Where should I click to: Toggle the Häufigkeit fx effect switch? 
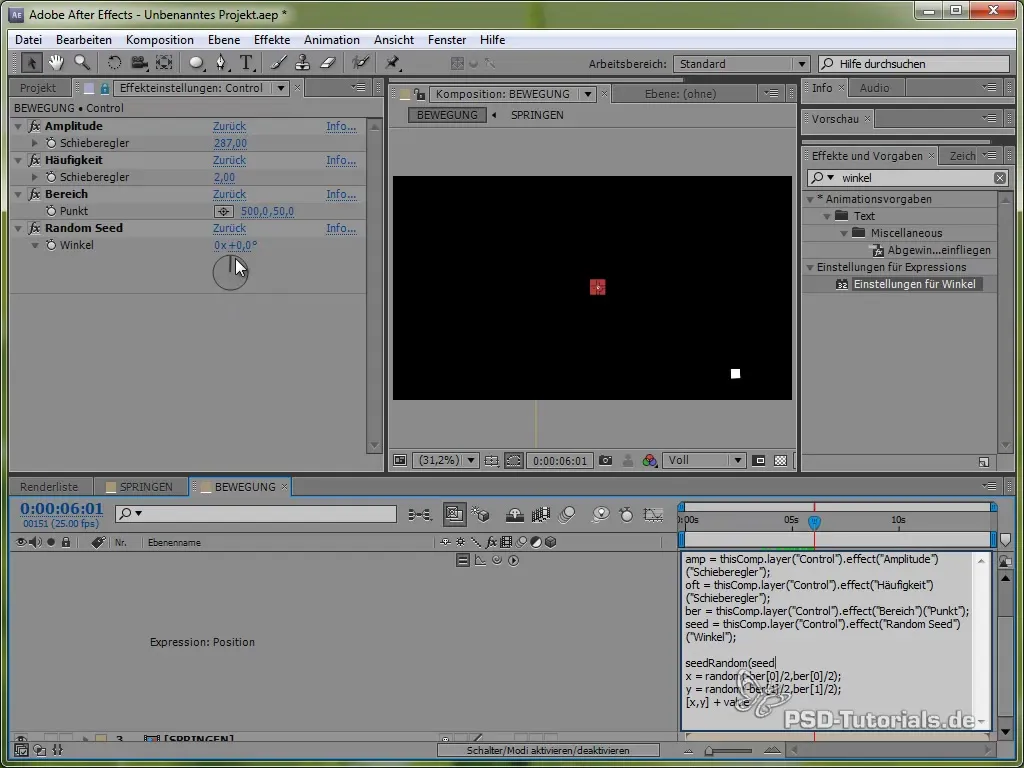point(35,160)
